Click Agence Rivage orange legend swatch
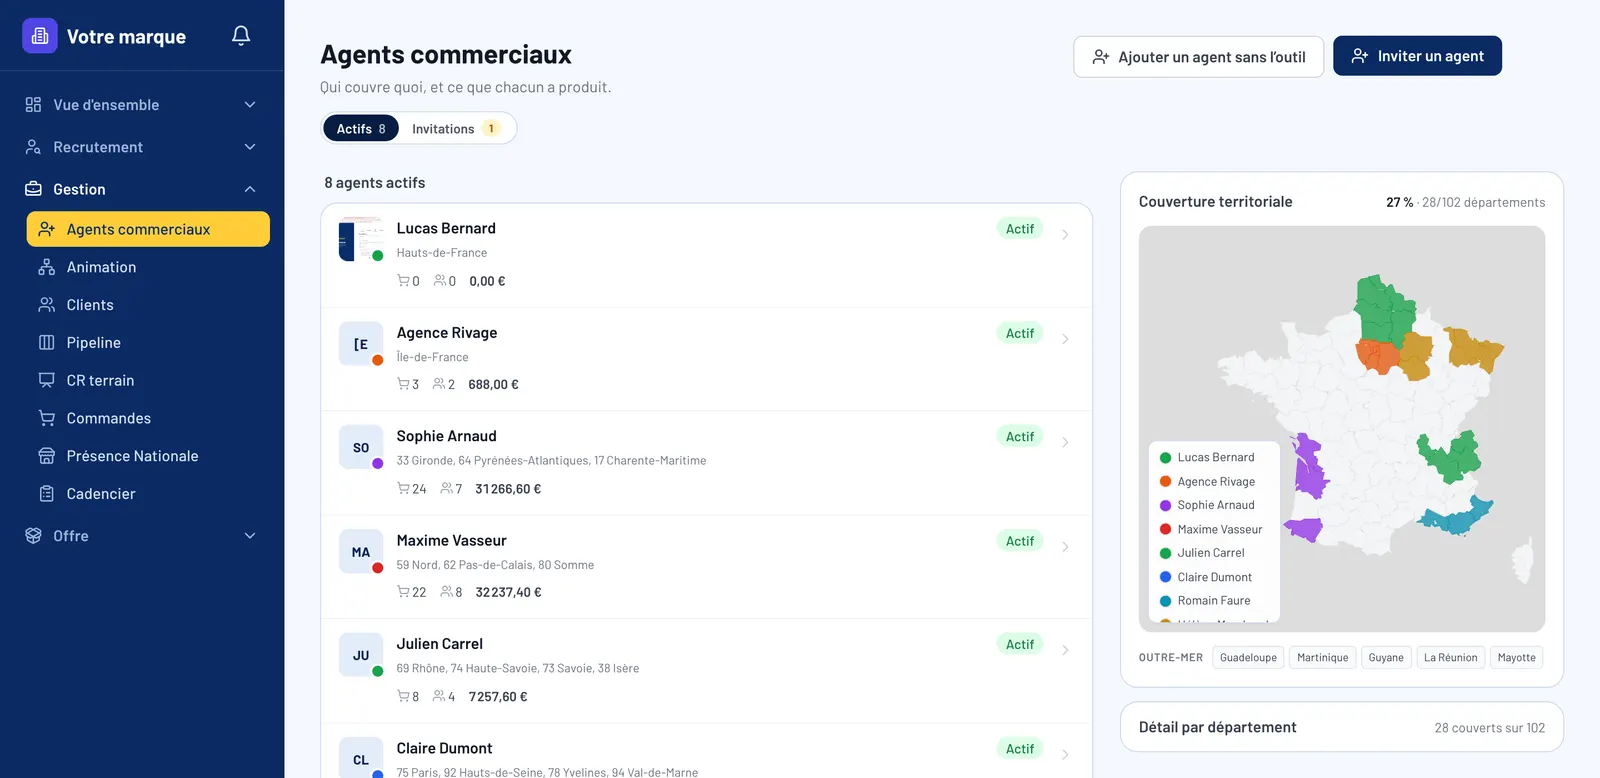 pyautogui.click(x=1165, y=481)
